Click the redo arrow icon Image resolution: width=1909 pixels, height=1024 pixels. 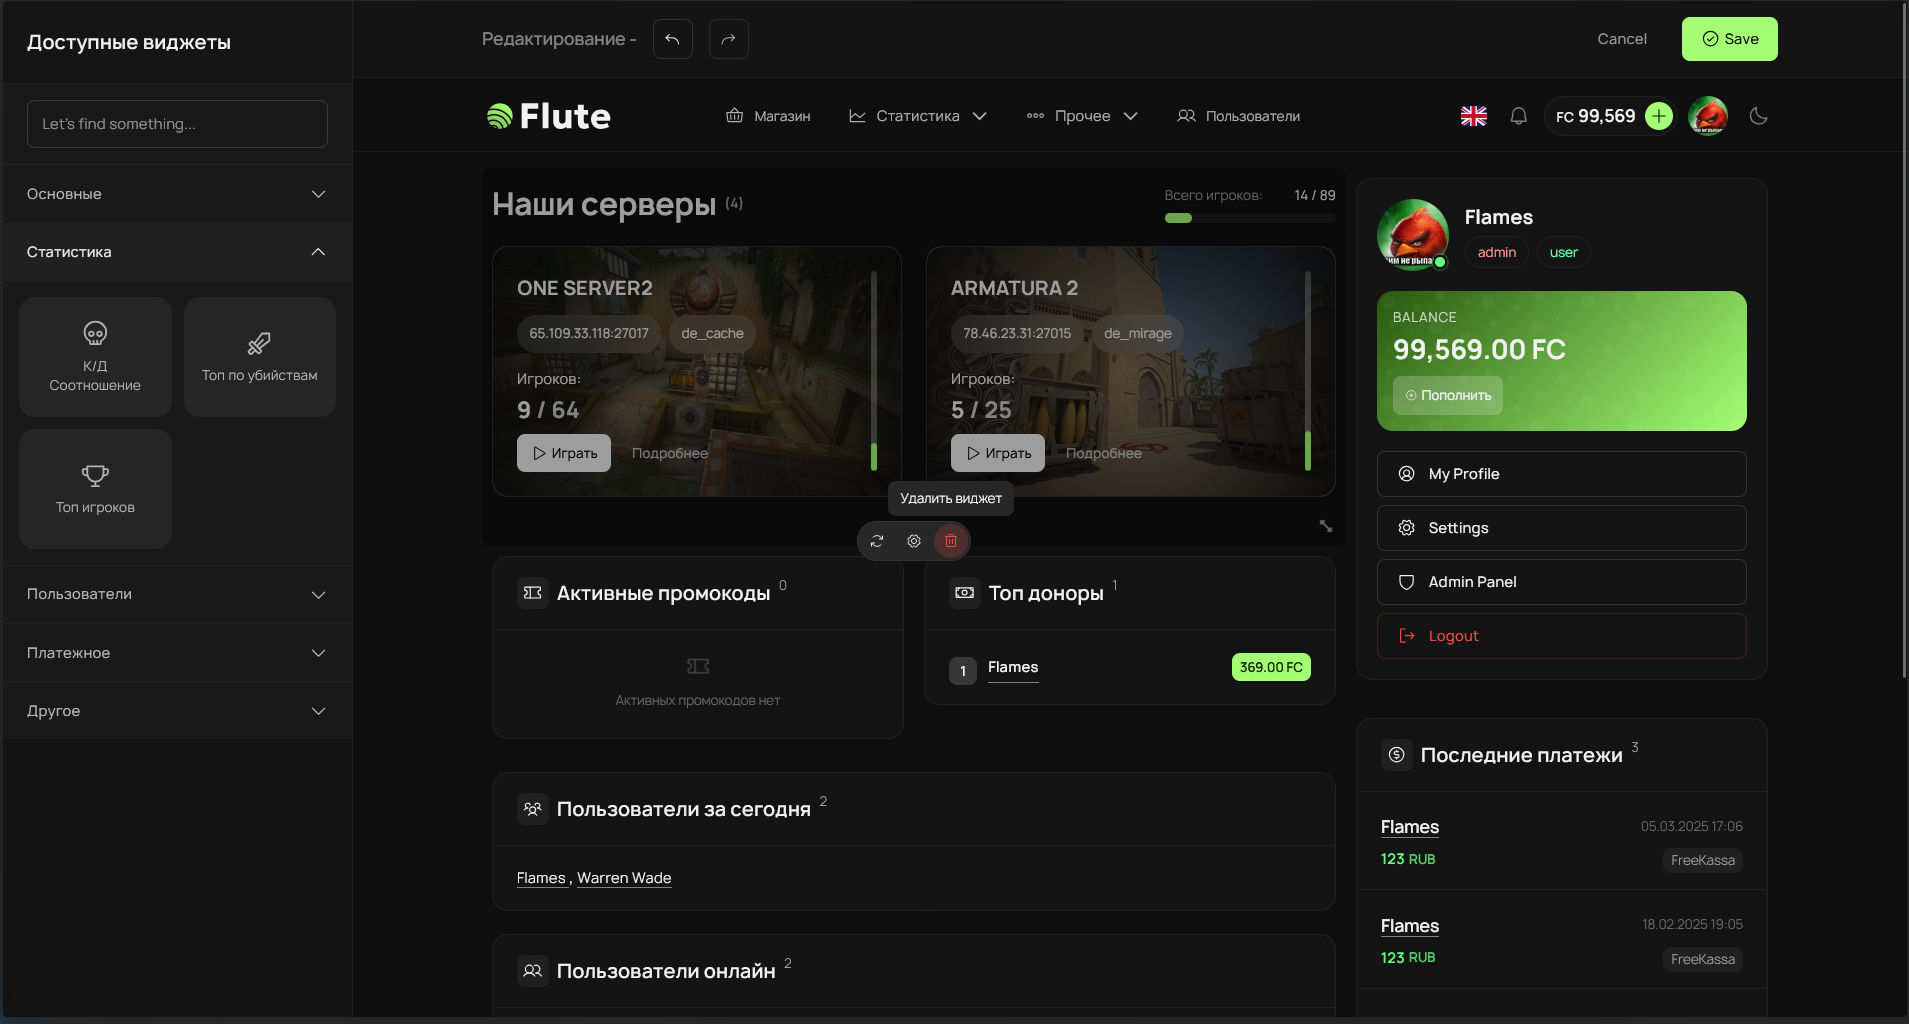point(728,39)
